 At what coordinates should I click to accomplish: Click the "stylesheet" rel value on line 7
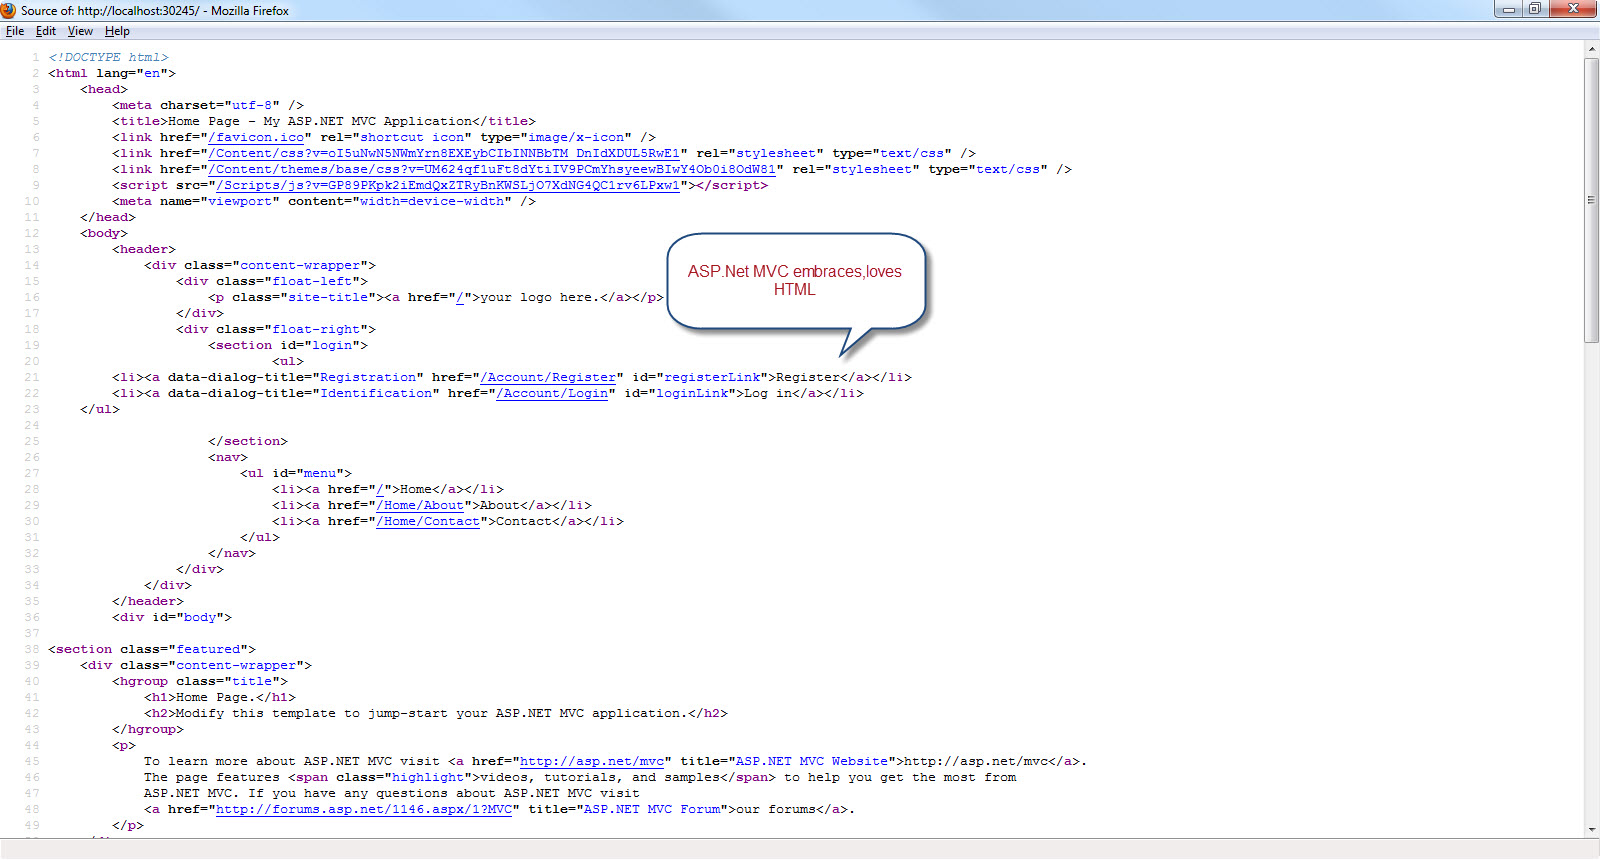(x=776, y=153)
